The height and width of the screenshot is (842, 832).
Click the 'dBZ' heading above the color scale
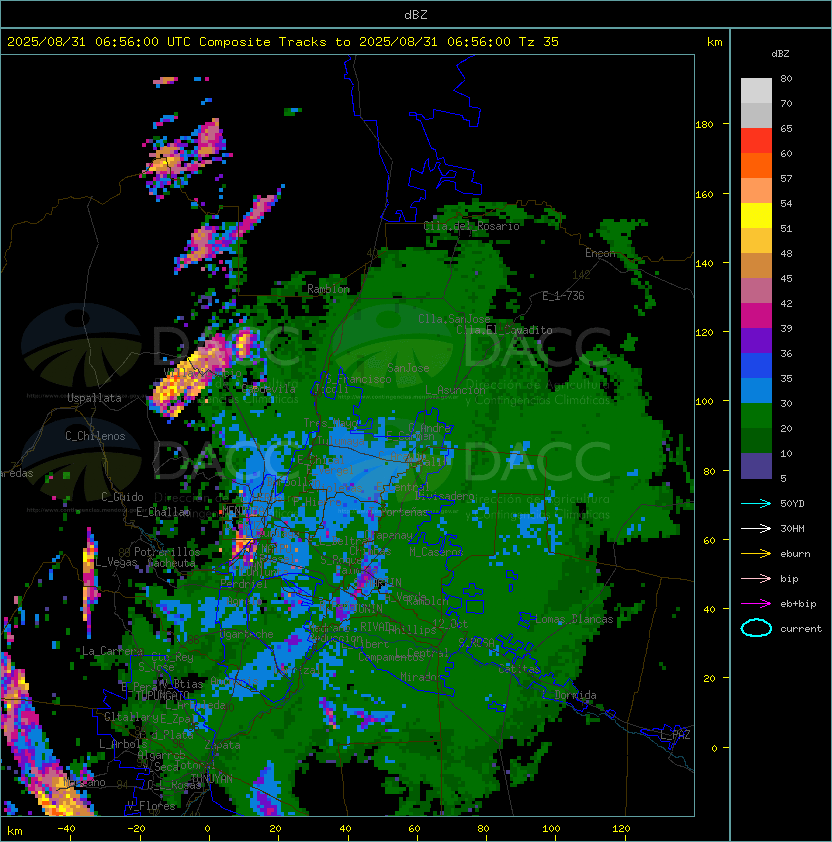point(780,53)
